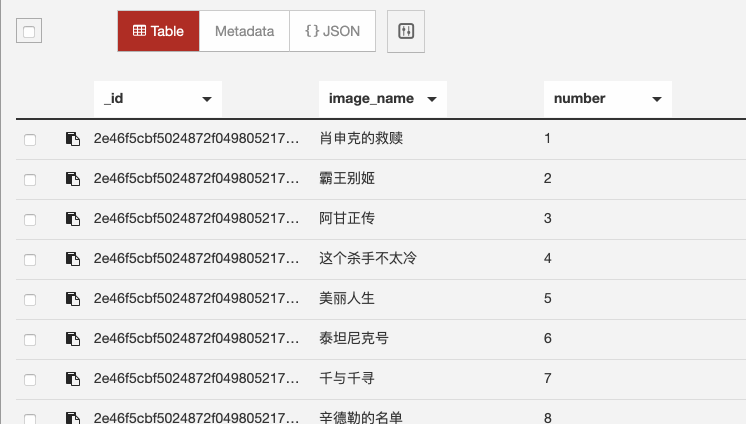The image size is (746, 424).
Task: Switch to the Table view tab
Action: click(158, 31)
